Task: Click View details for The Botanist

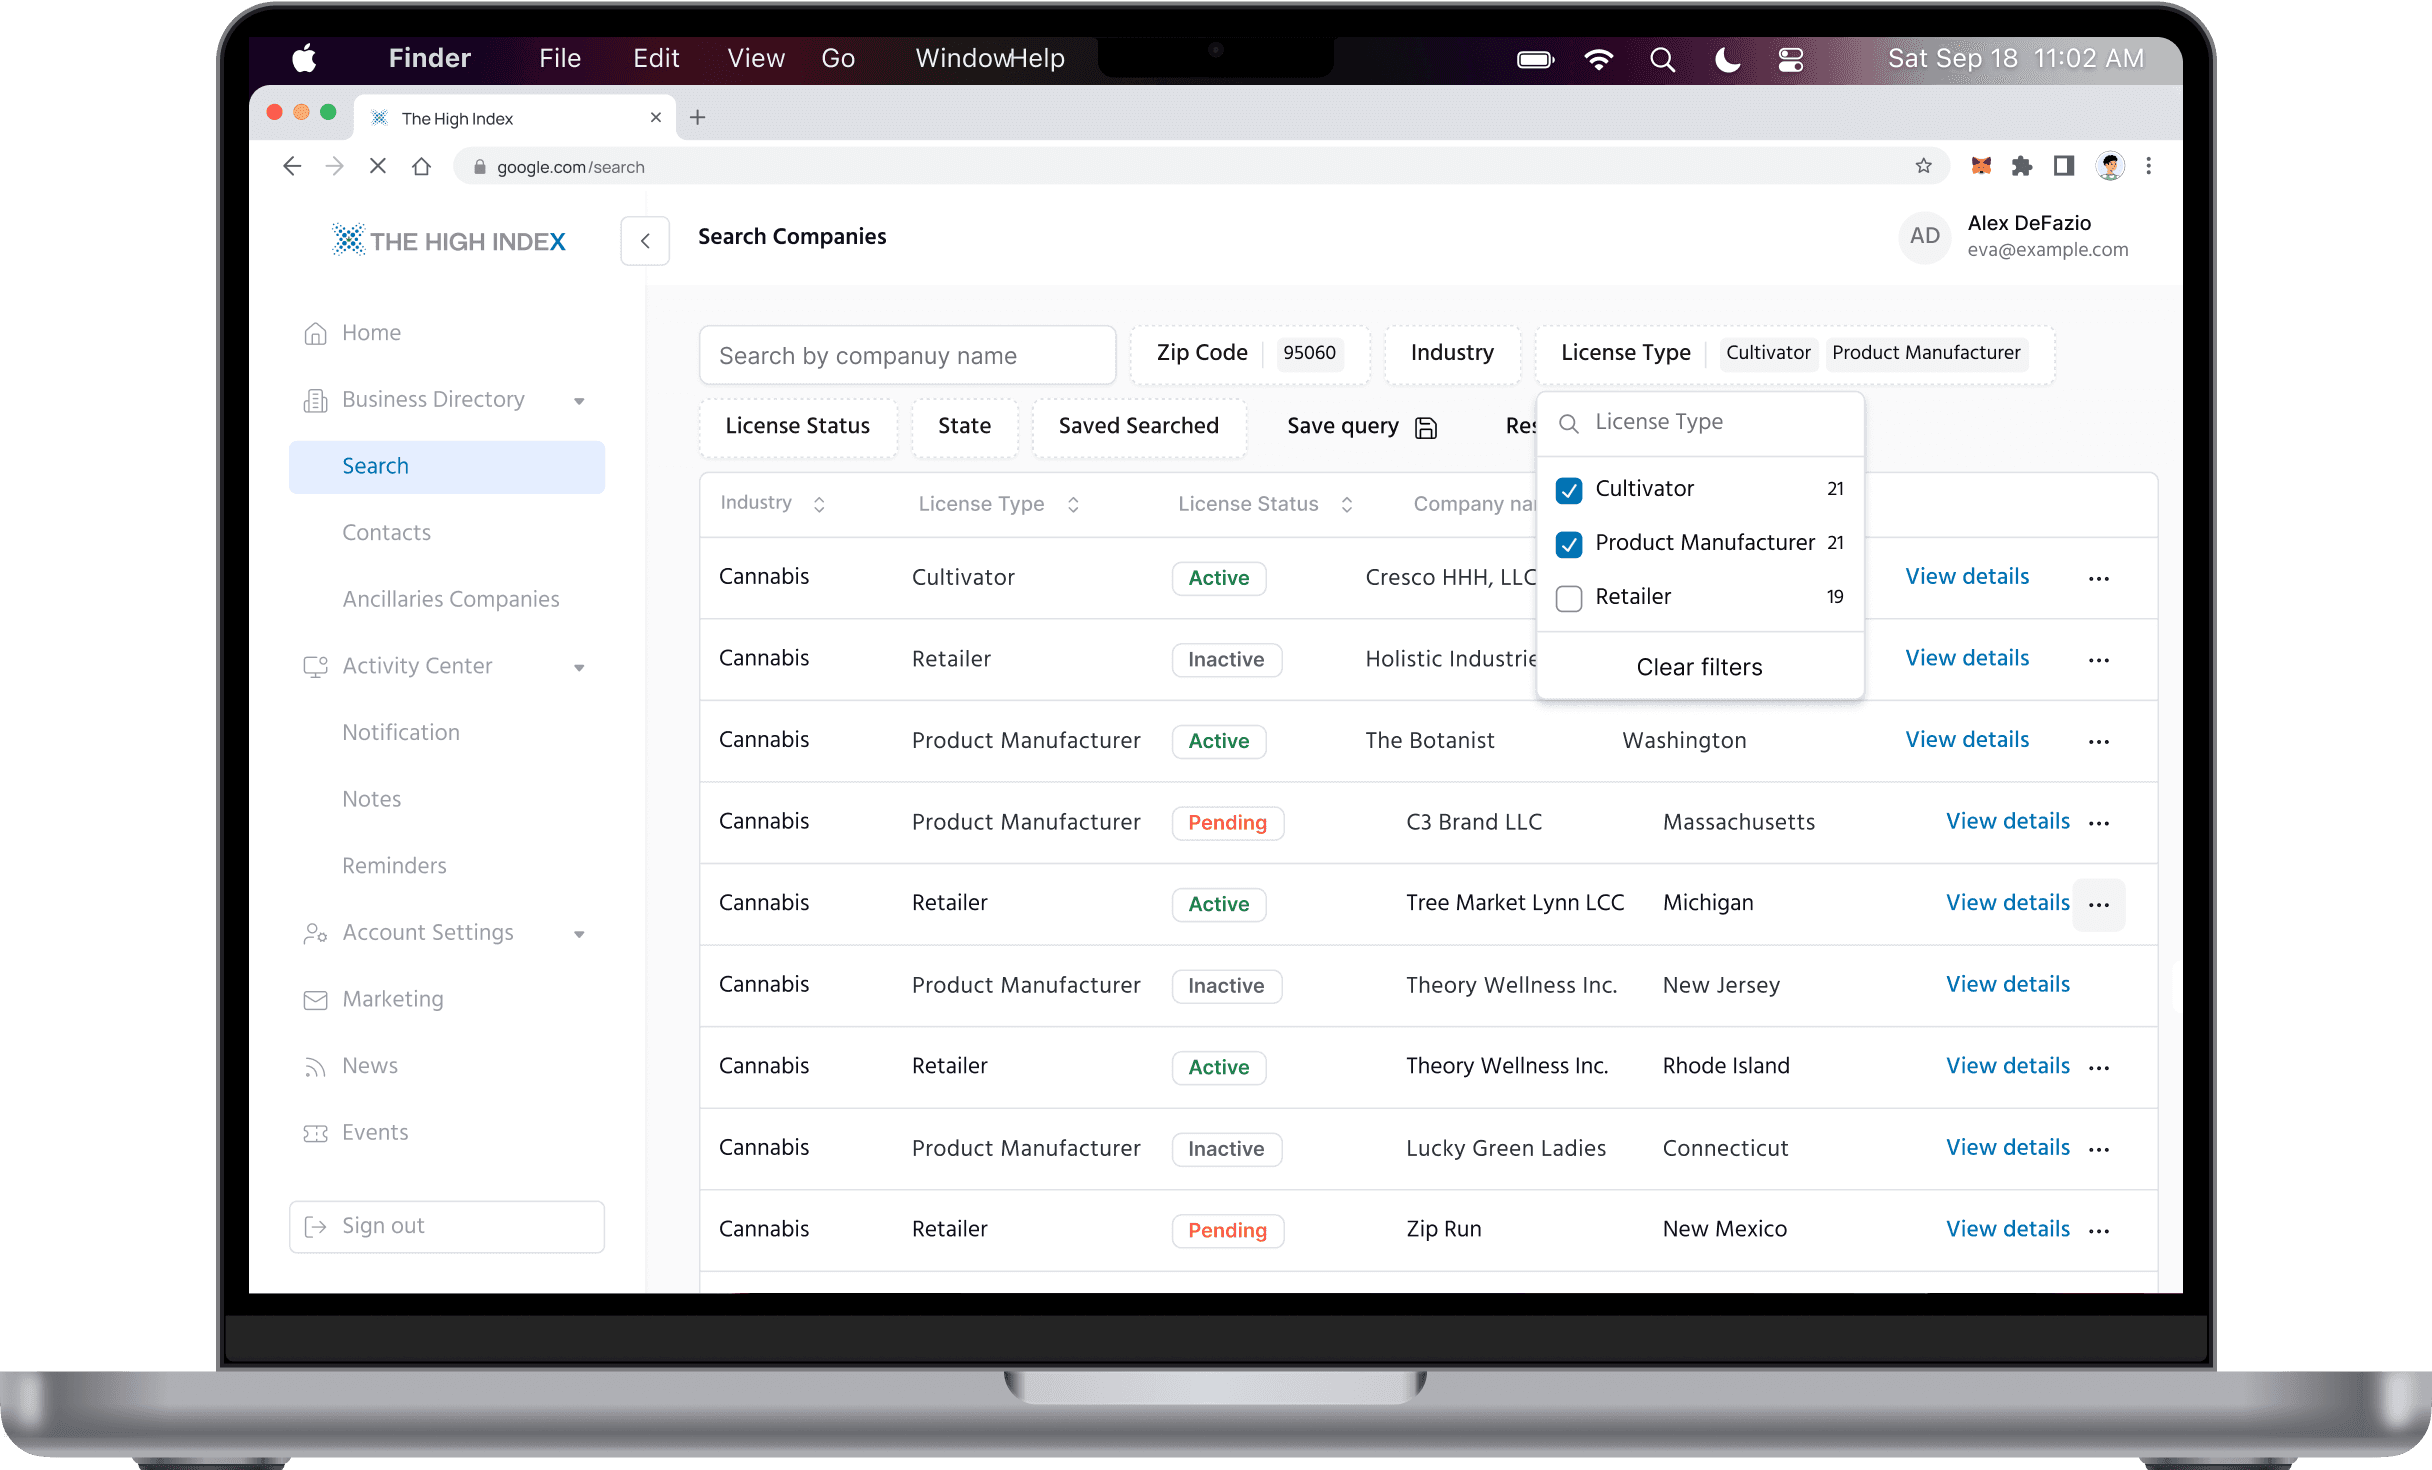Action: coord(1966,740)
